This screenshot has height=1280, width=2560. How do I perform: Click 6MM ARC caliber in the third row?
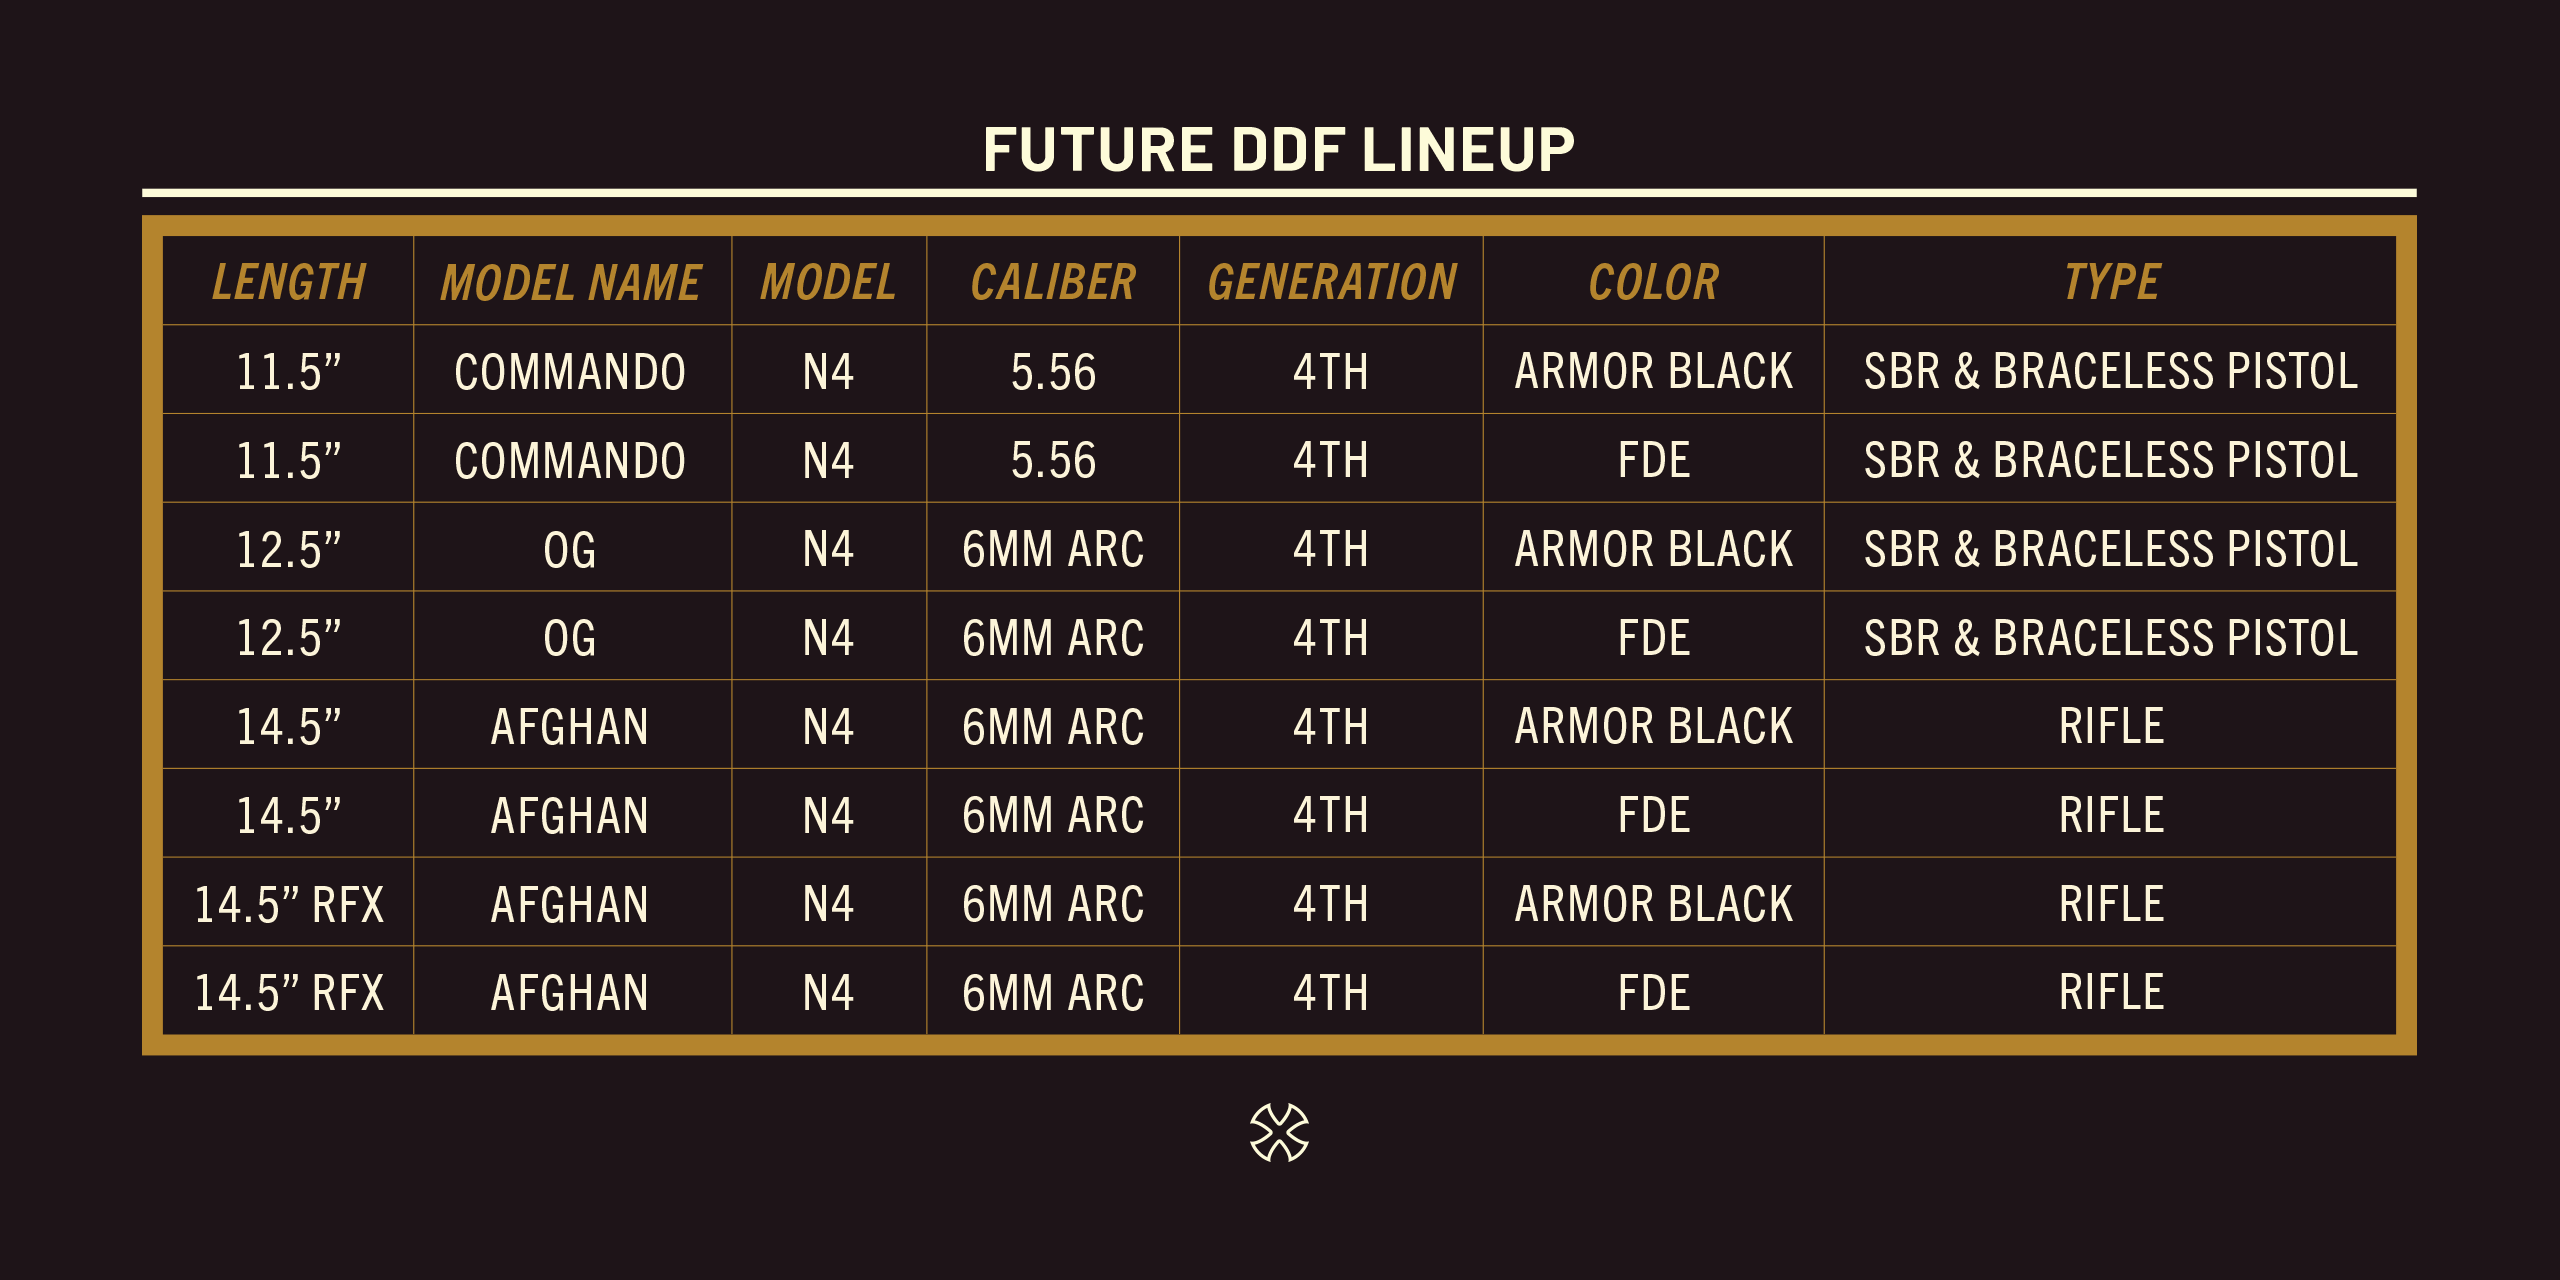coord(1053,549)
